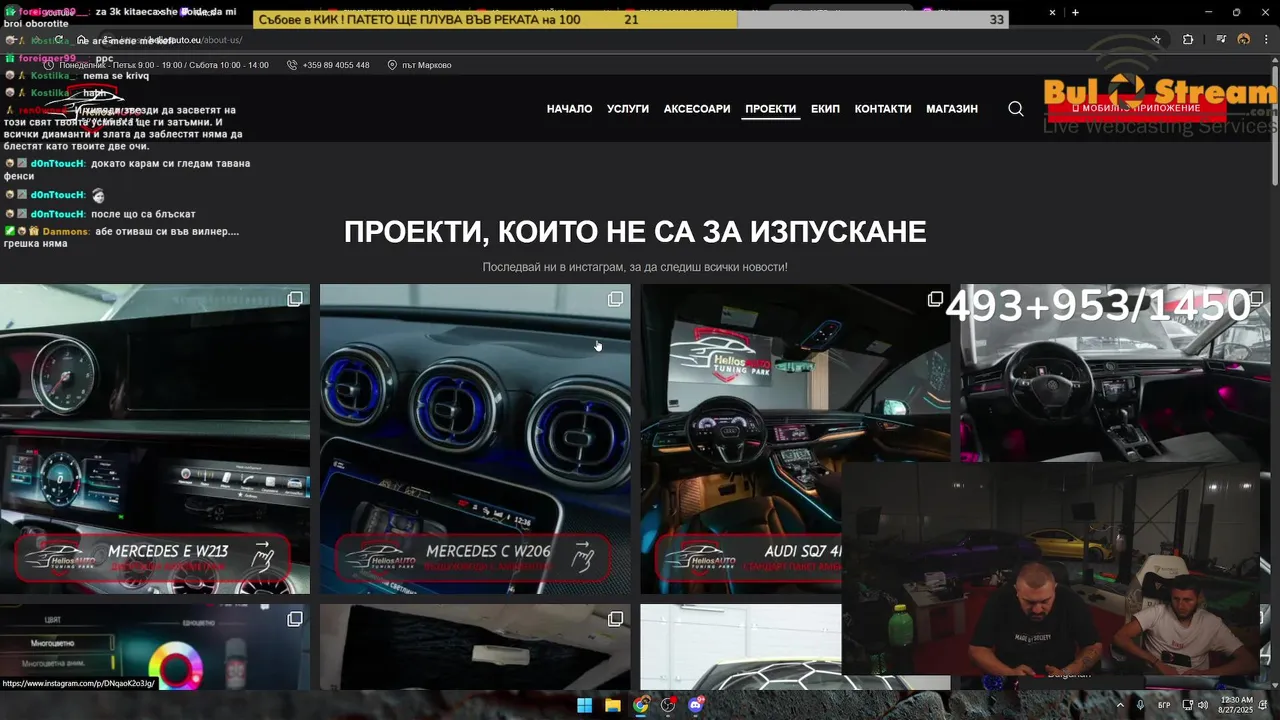The image size is (1280, 720).
Task: Open the color wheel settings post thumbnail
Action: (x=155, y=647)
